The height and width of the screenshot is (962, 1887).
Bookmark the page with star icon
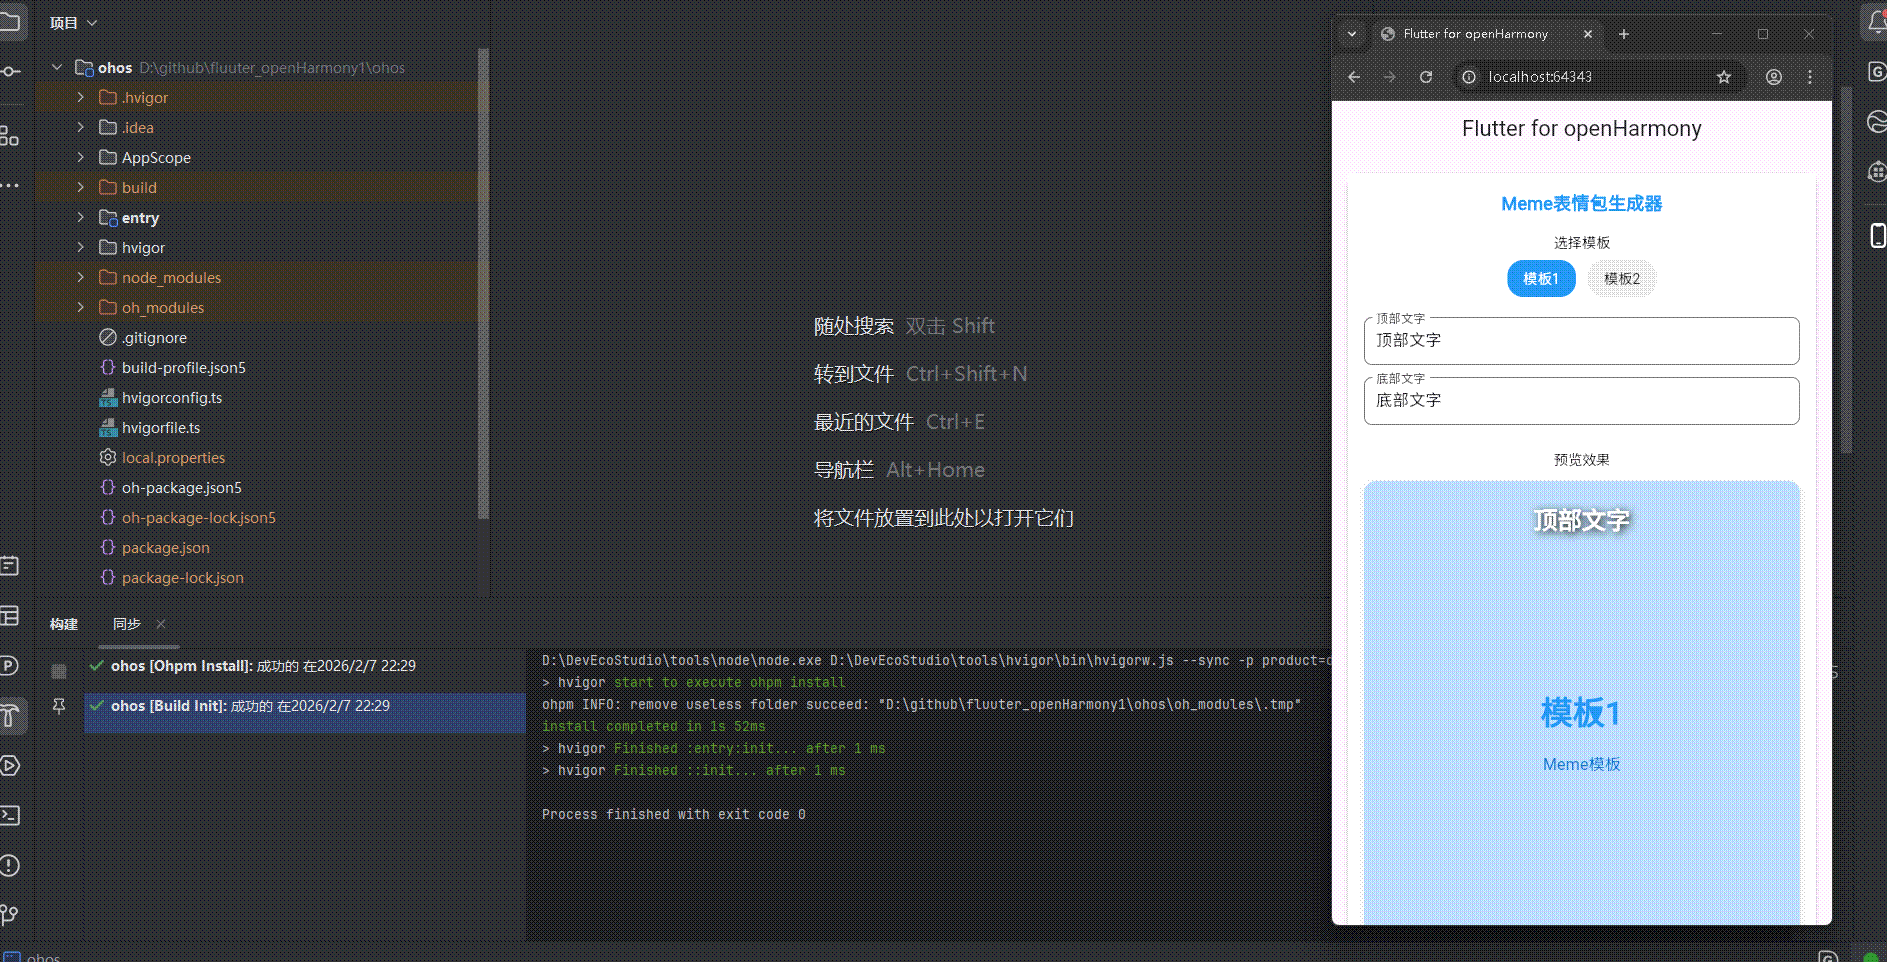pos(1724,77)
